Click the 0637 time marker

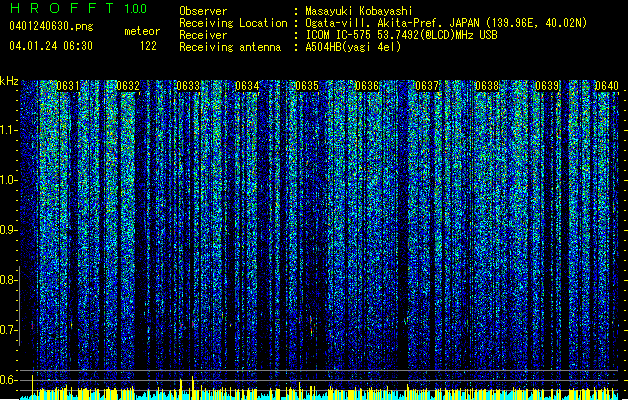point(427,86)
